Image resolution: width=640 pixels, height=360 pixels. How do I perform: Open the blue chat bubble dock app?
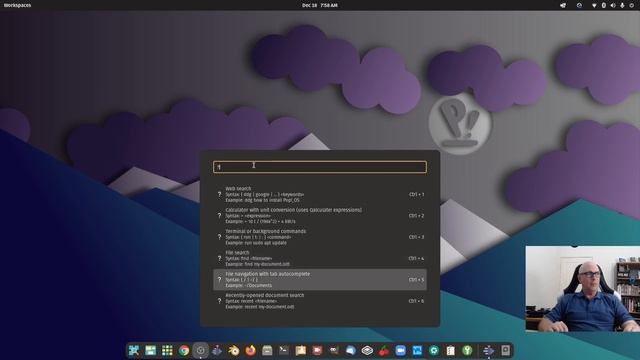tap(351, 350)
